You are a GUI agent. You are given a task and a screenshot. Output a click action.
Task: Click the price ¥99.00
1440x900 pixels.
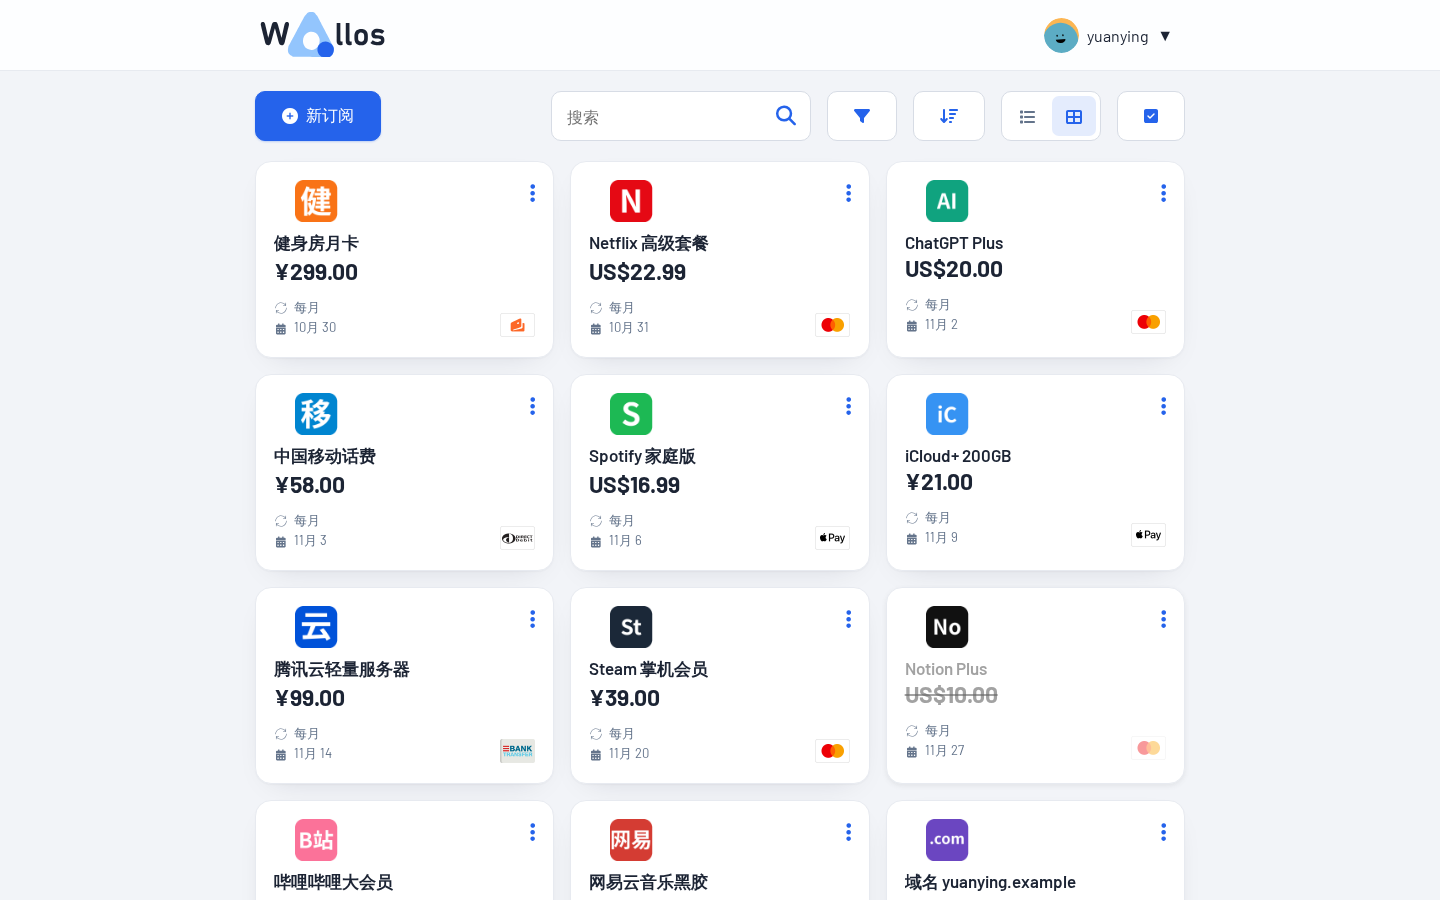310,698
